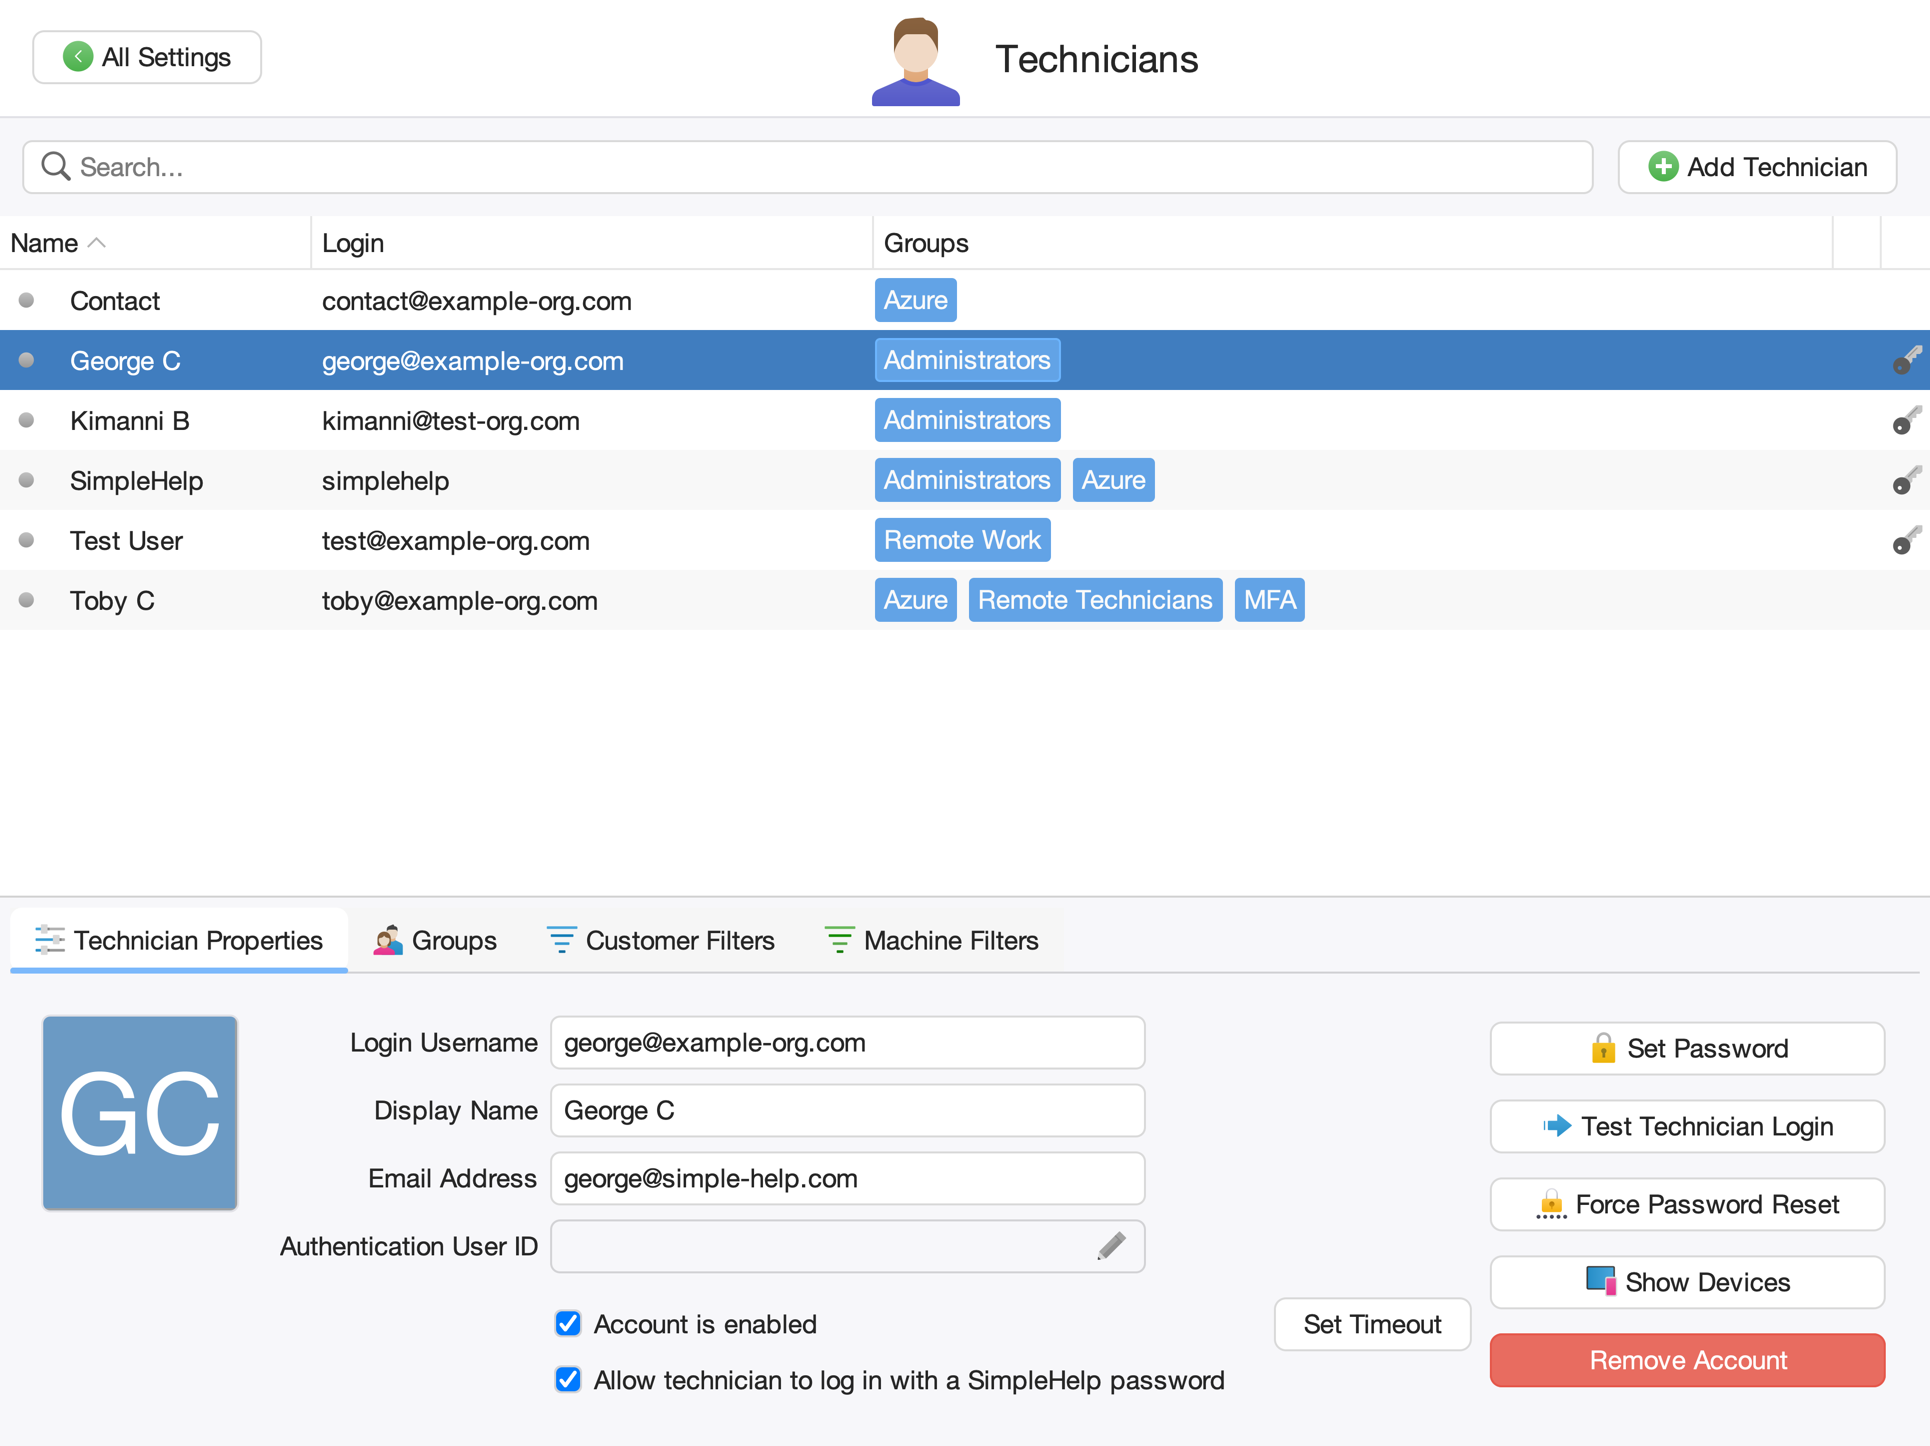Open the Customer Filters tab
Viewport: 1930px width, 1446px height.
click(660, 940)
